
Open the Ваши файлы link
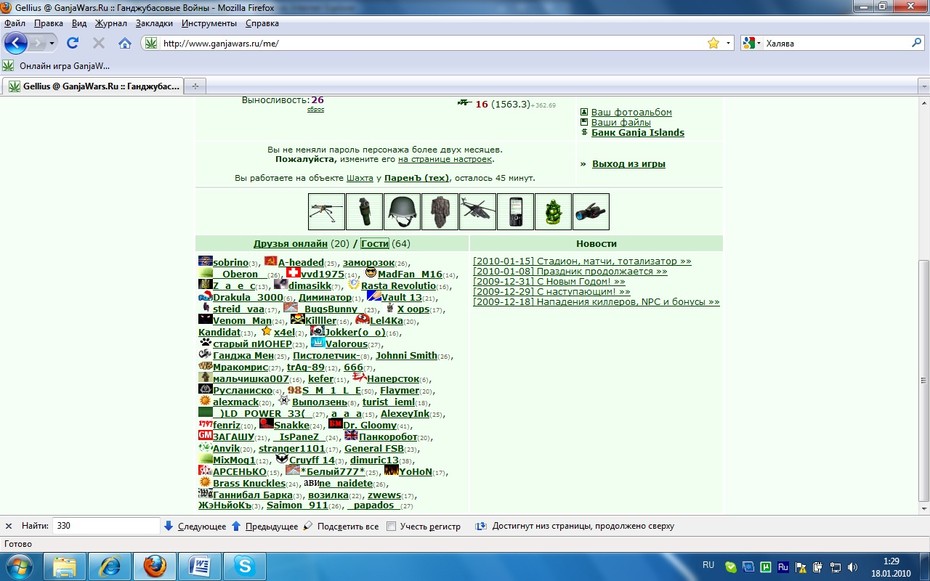tap(620, 122)
